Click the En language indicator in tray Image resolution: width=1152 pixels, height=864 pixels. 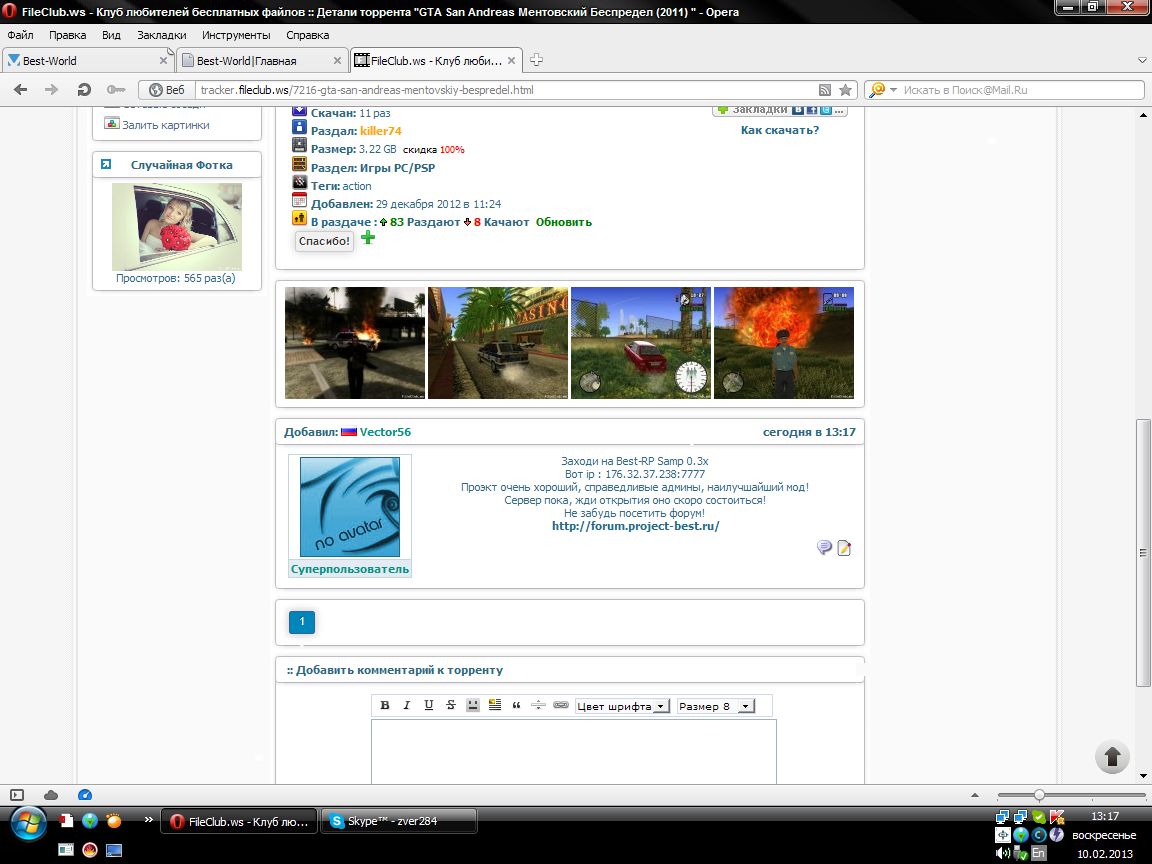(x=1038, y=854)
